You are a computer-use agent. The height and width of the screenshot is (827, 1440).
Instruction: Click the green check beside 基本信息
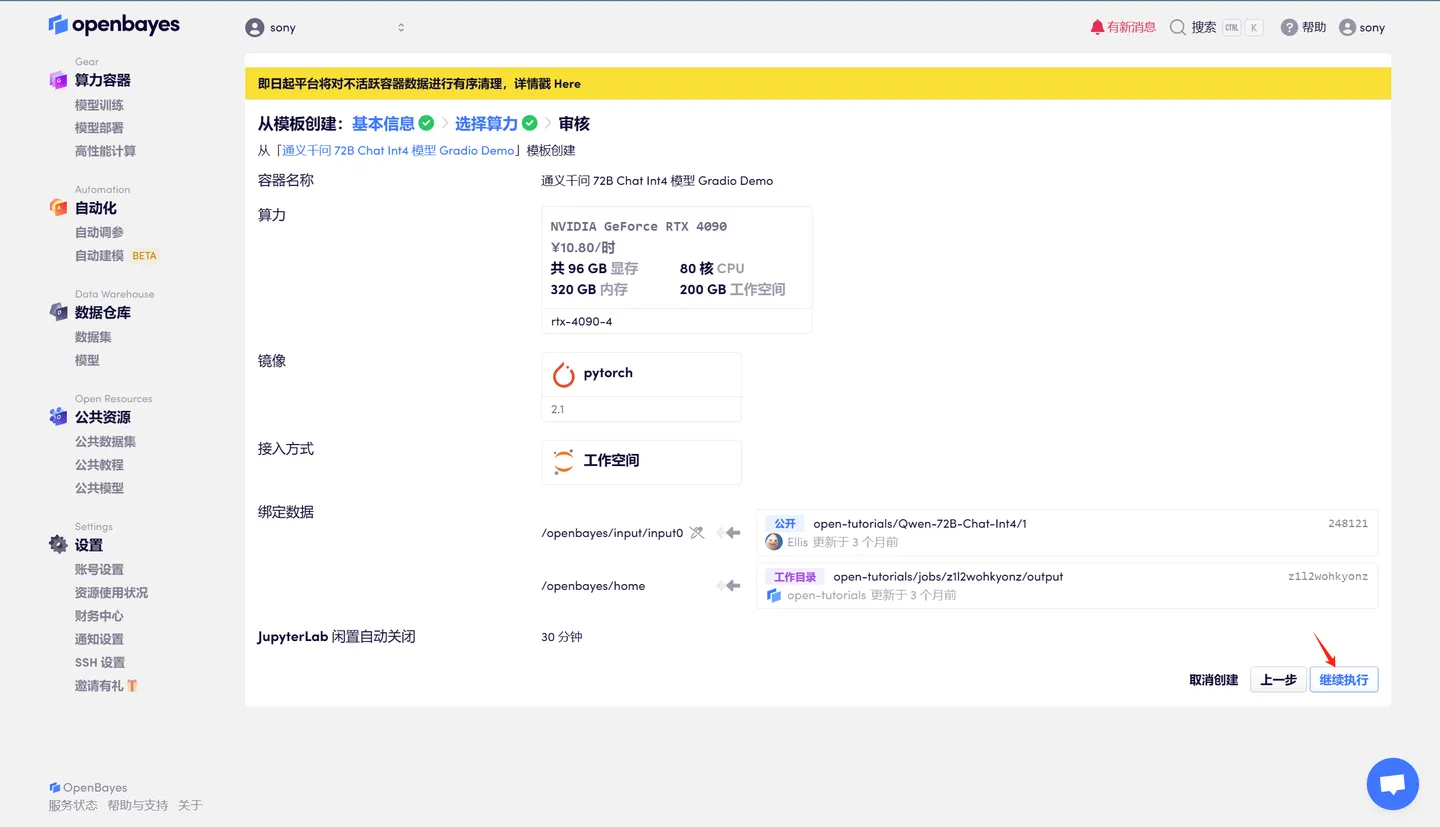[x=426, y=123]
